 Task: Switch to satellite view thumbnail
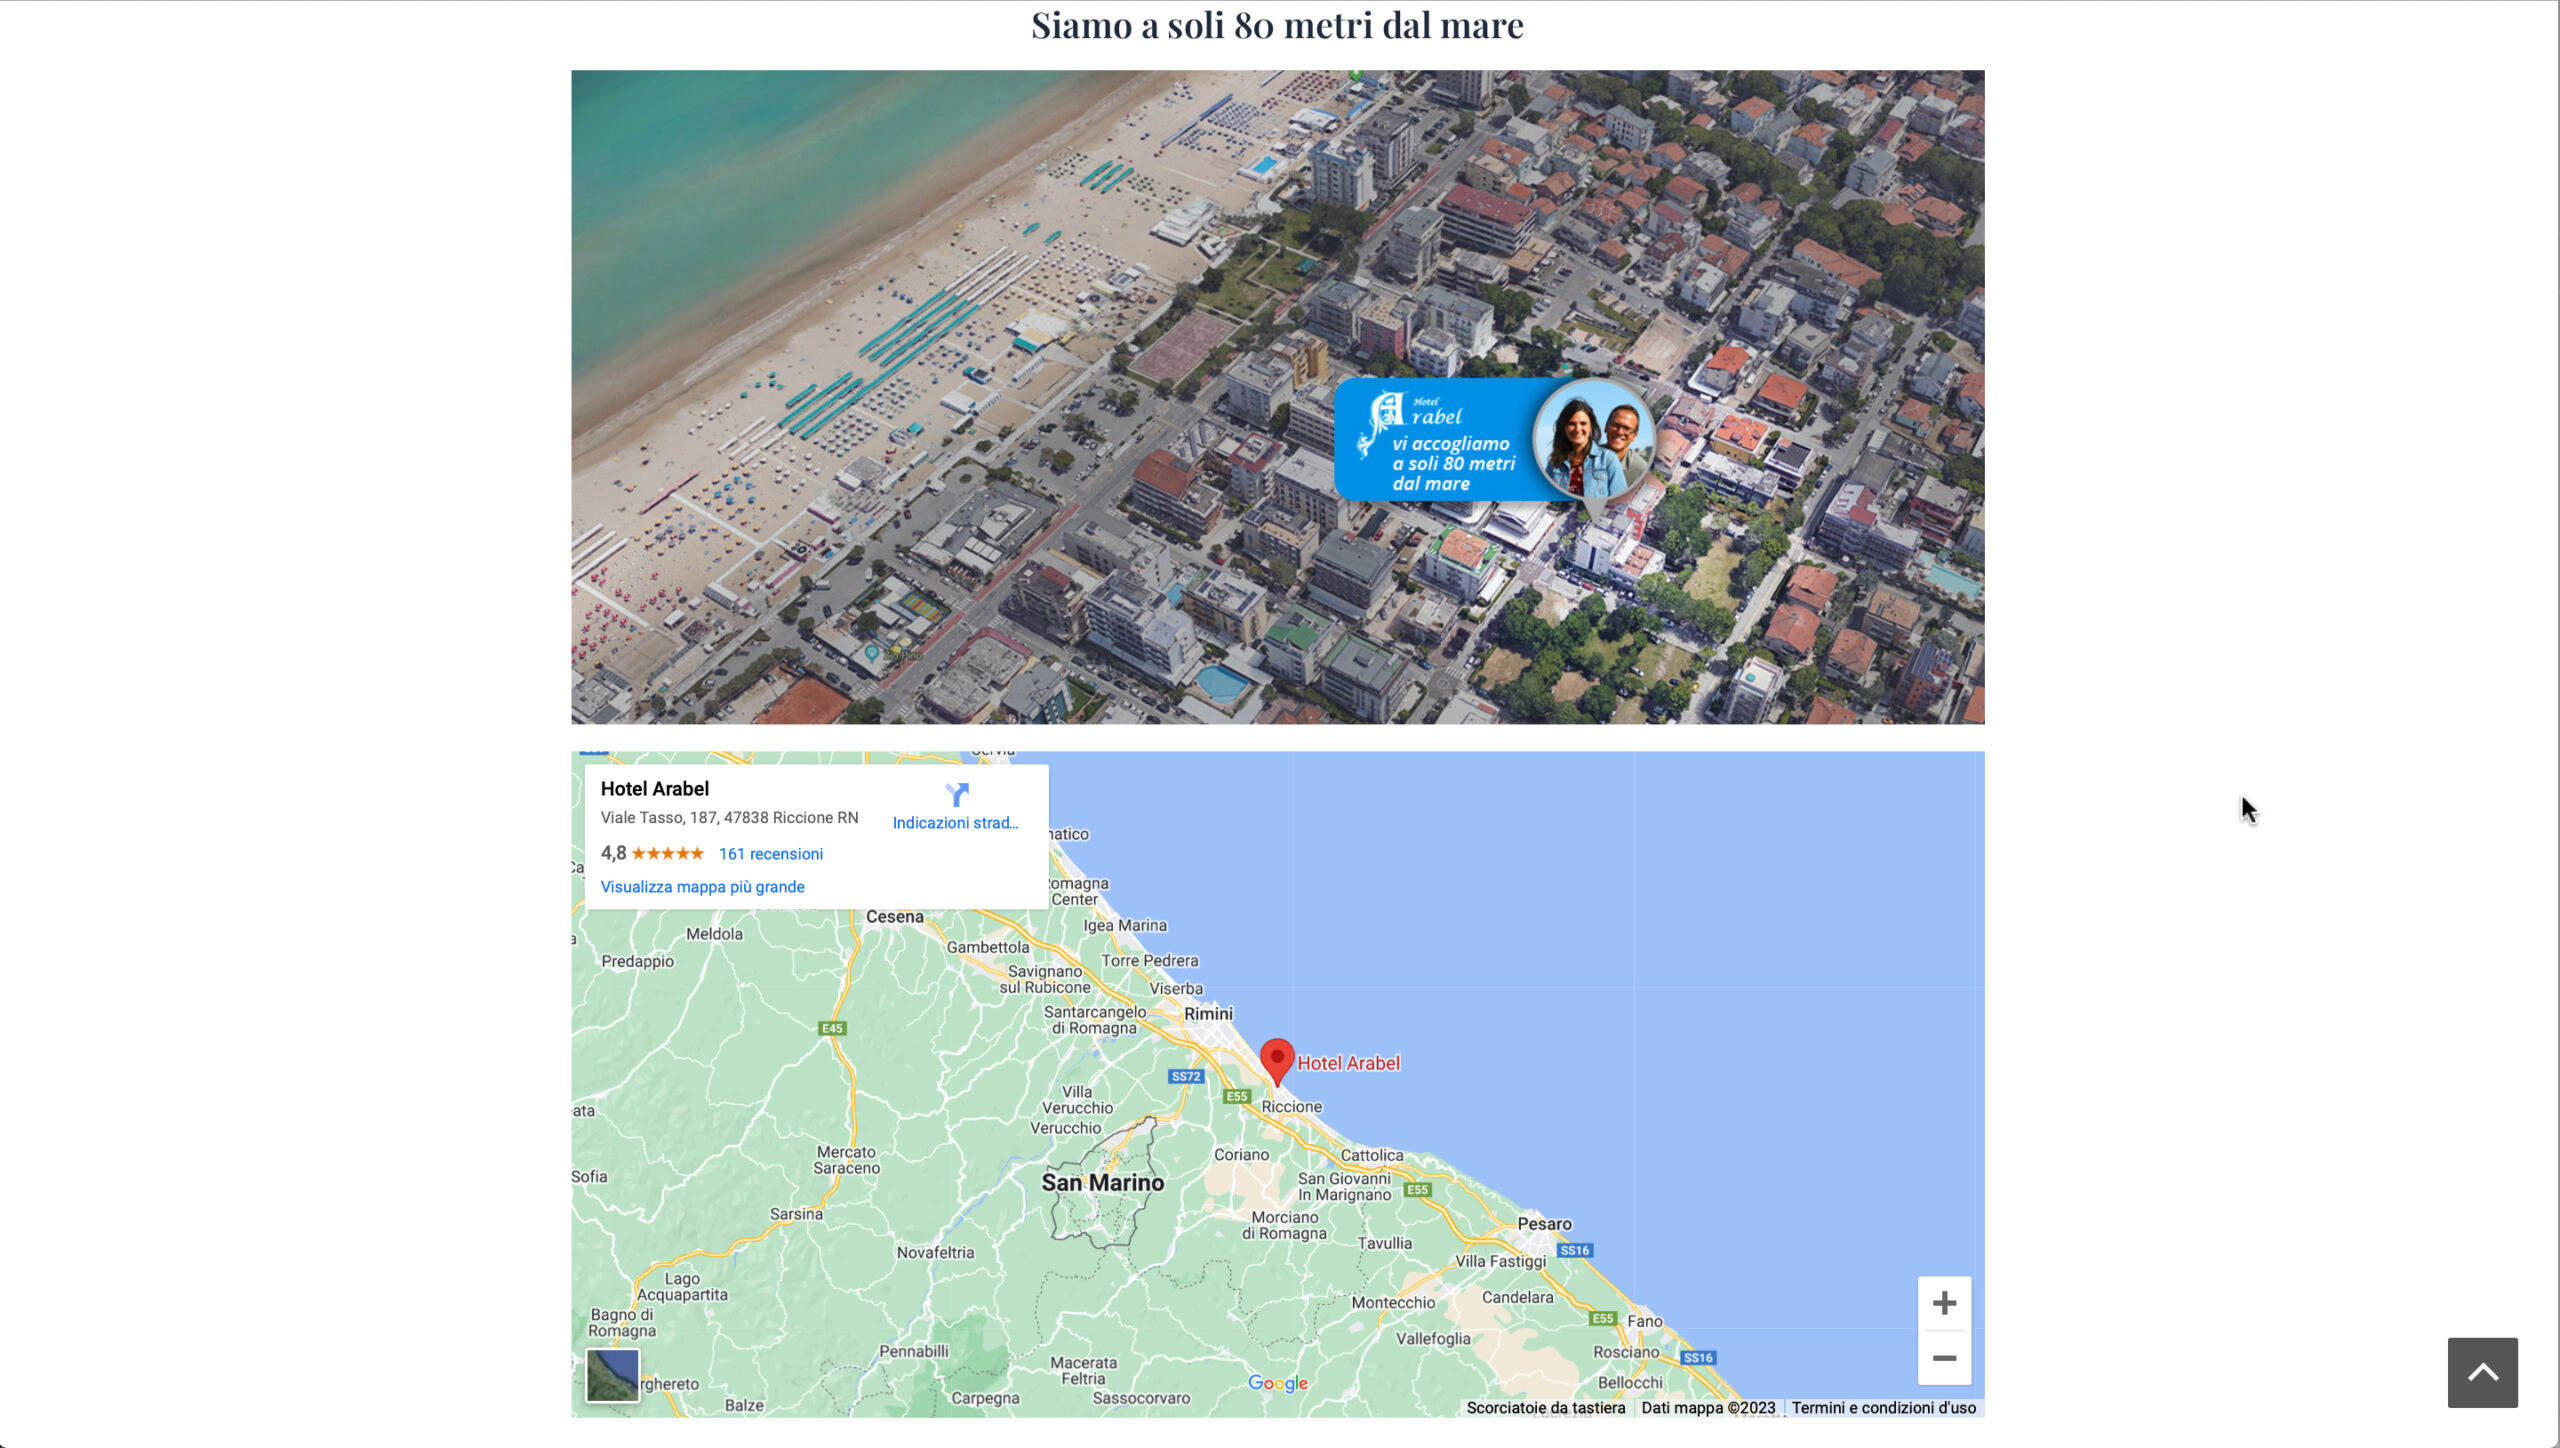point(612,1374)
